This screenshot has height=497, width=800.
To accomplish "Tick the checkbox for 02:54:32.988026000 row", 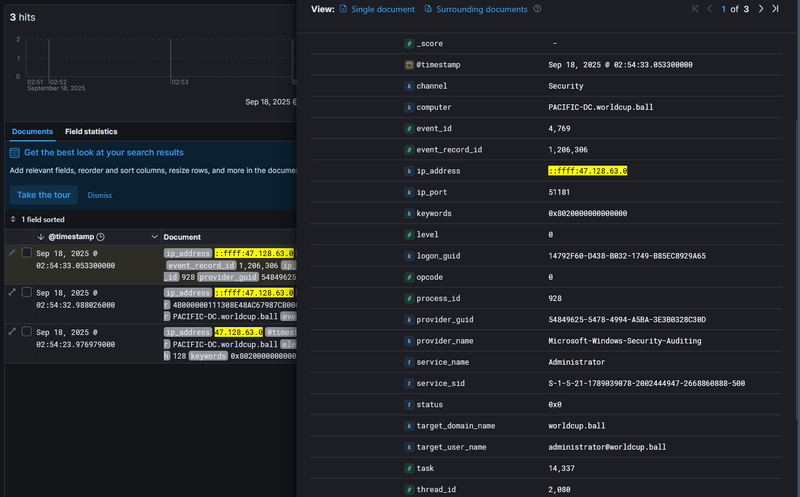I will pyautogui.click(x=27, y=292).
